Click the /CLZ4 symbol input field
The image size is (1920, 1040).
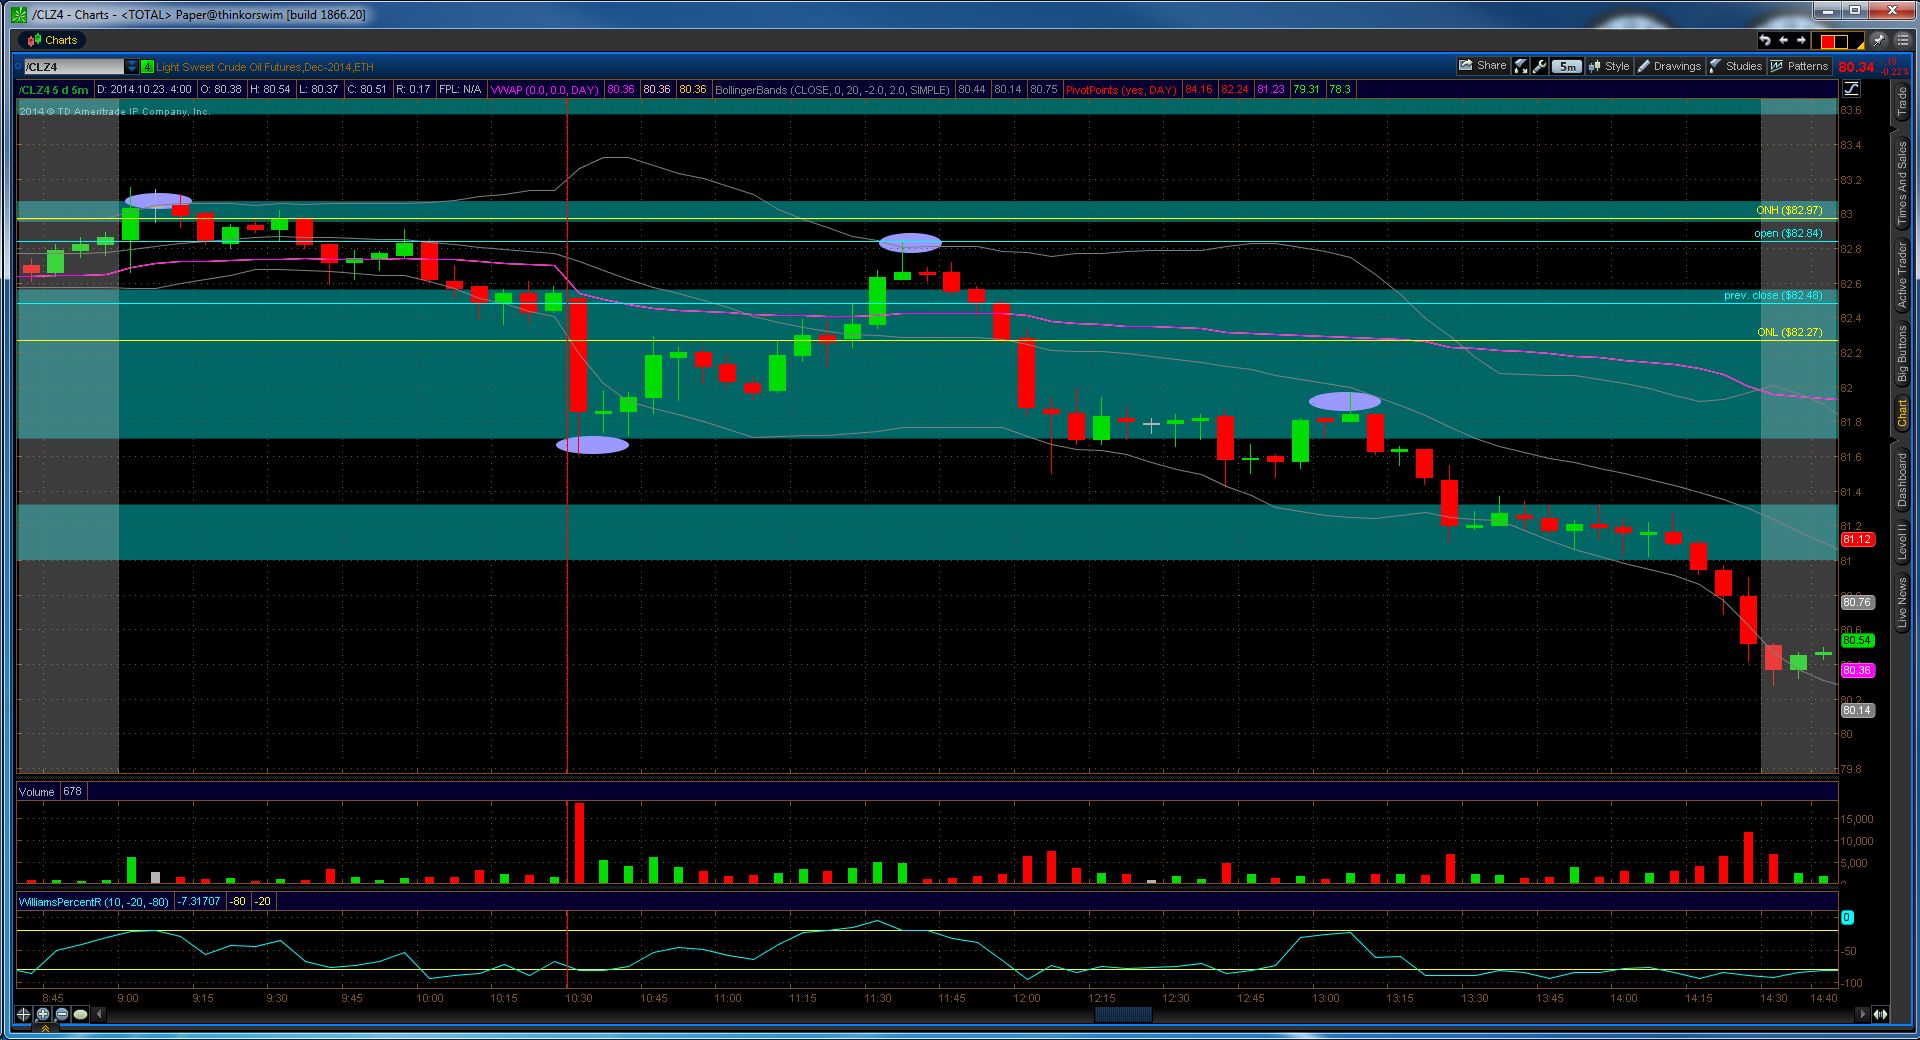pyautogui.click(x=73, y=67)
